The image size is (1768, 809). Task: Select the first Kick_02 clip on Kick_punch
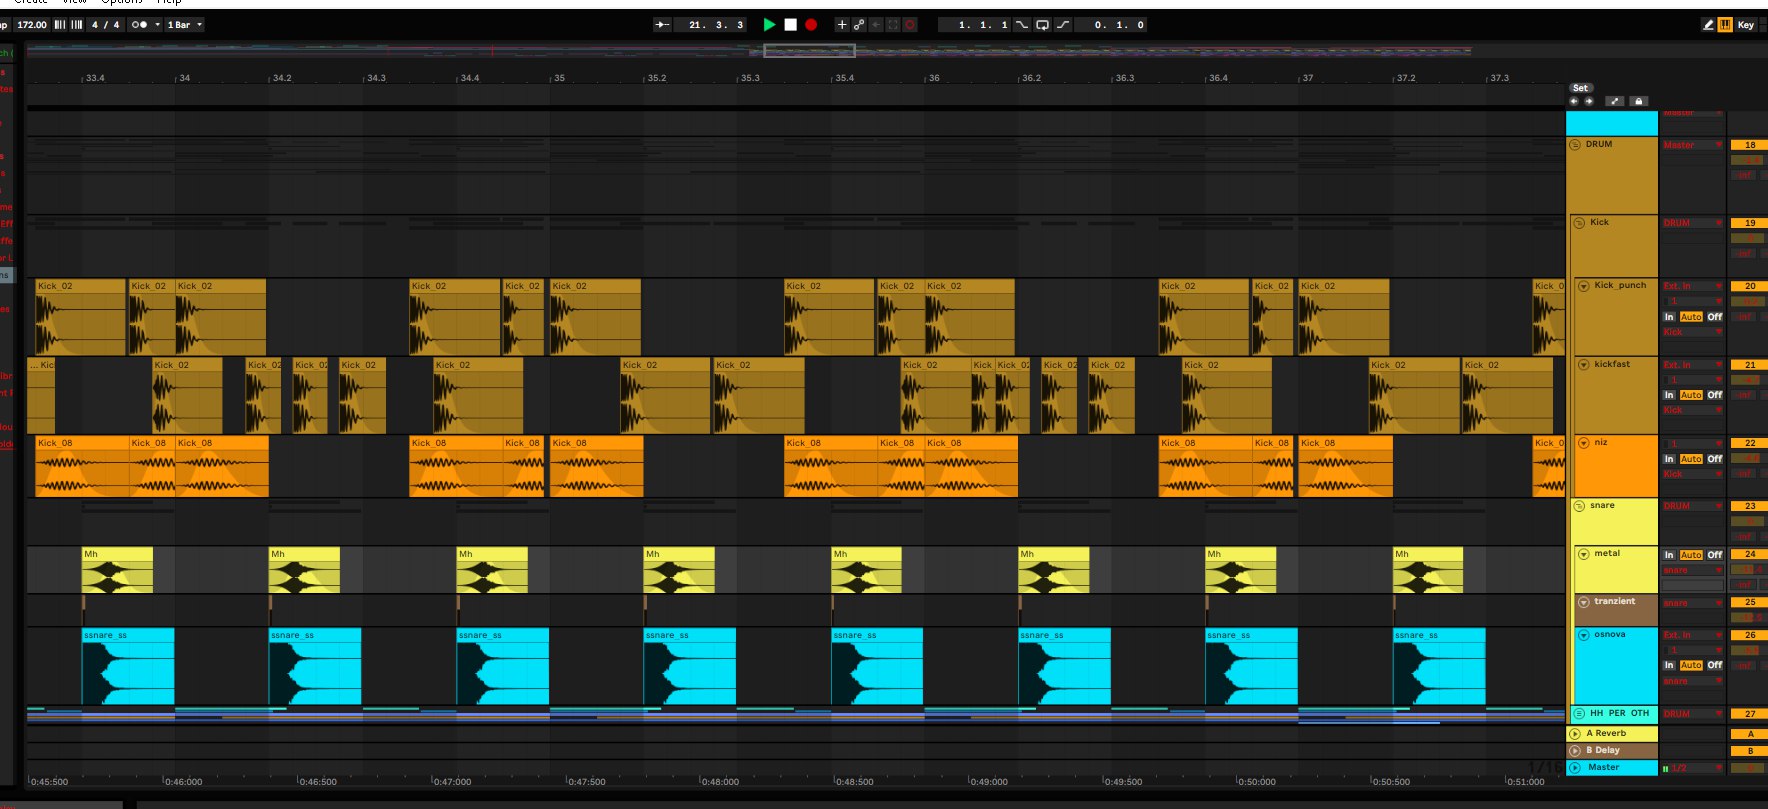(81, 317)
